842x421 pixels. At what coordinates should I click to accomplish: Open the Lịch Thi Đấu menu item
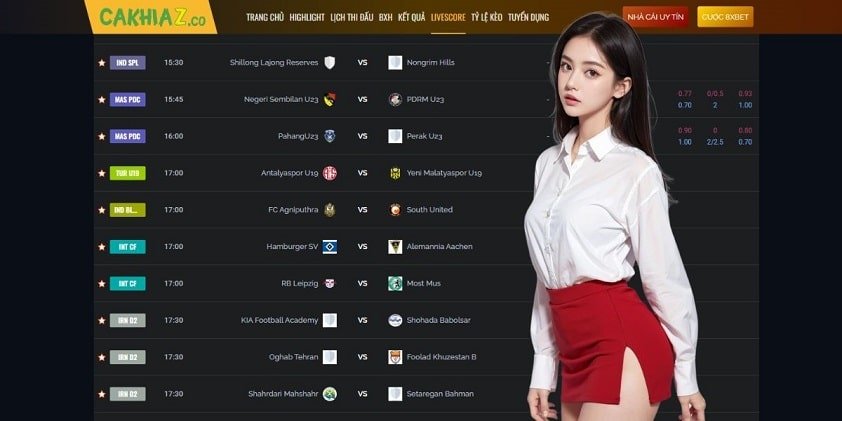coord(352,17)
